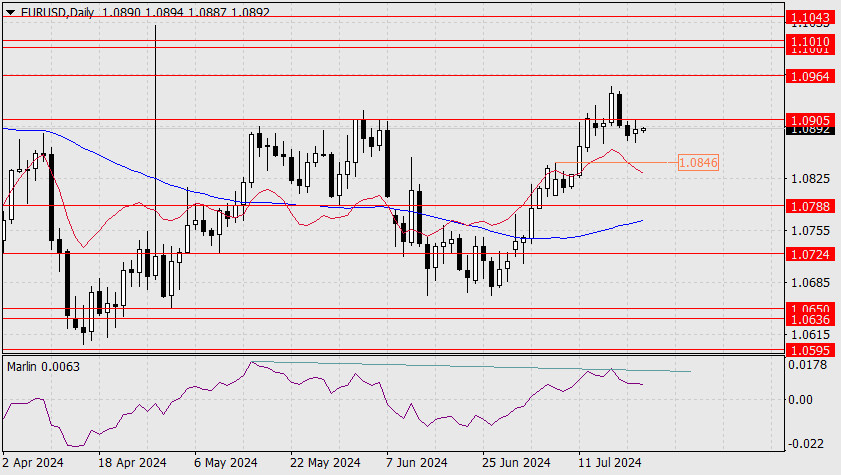The height and width of the screenshot is (475, 841).
Task: Select the 1.0595 red price label
Action: pyautogui.click(x=810, y=351)
